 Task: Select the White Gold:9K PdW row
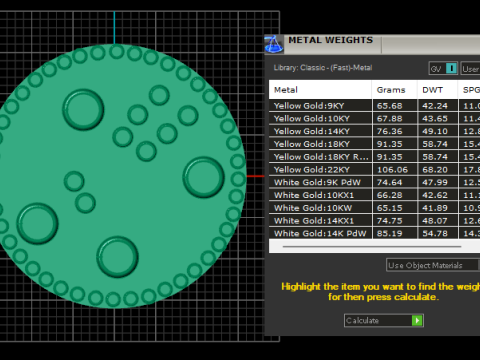click(x=374, y=182)
